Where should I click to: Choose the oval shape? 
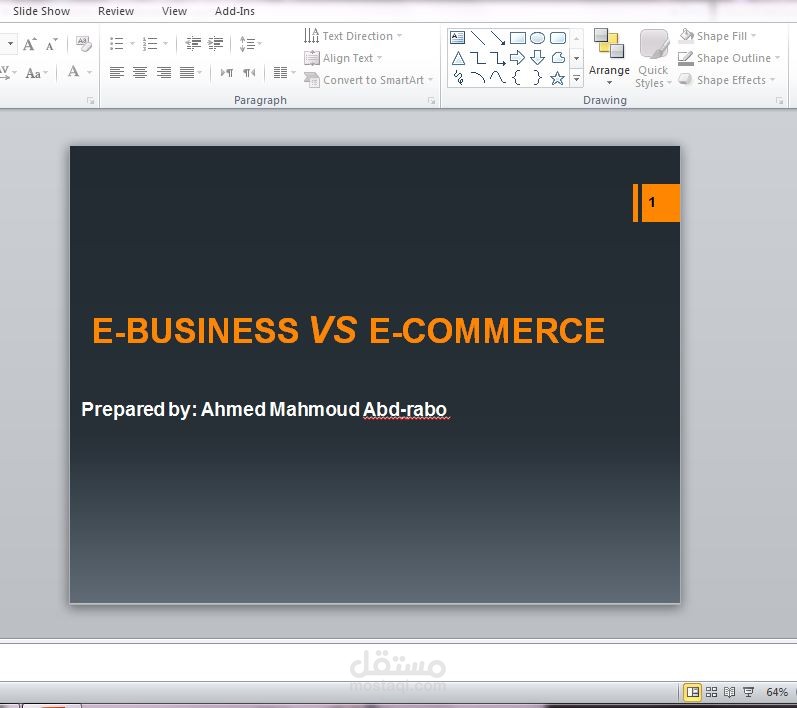(x=537, y=38)
